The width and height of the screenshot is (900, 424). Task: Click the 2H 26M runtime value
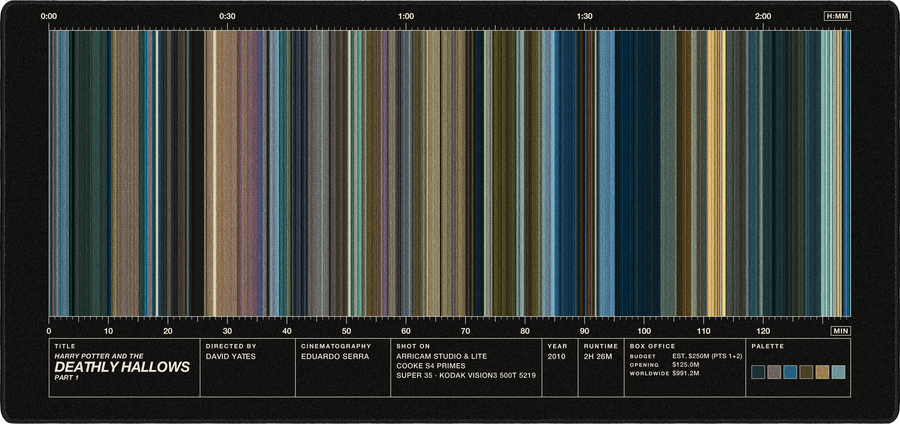pos(598,356)
